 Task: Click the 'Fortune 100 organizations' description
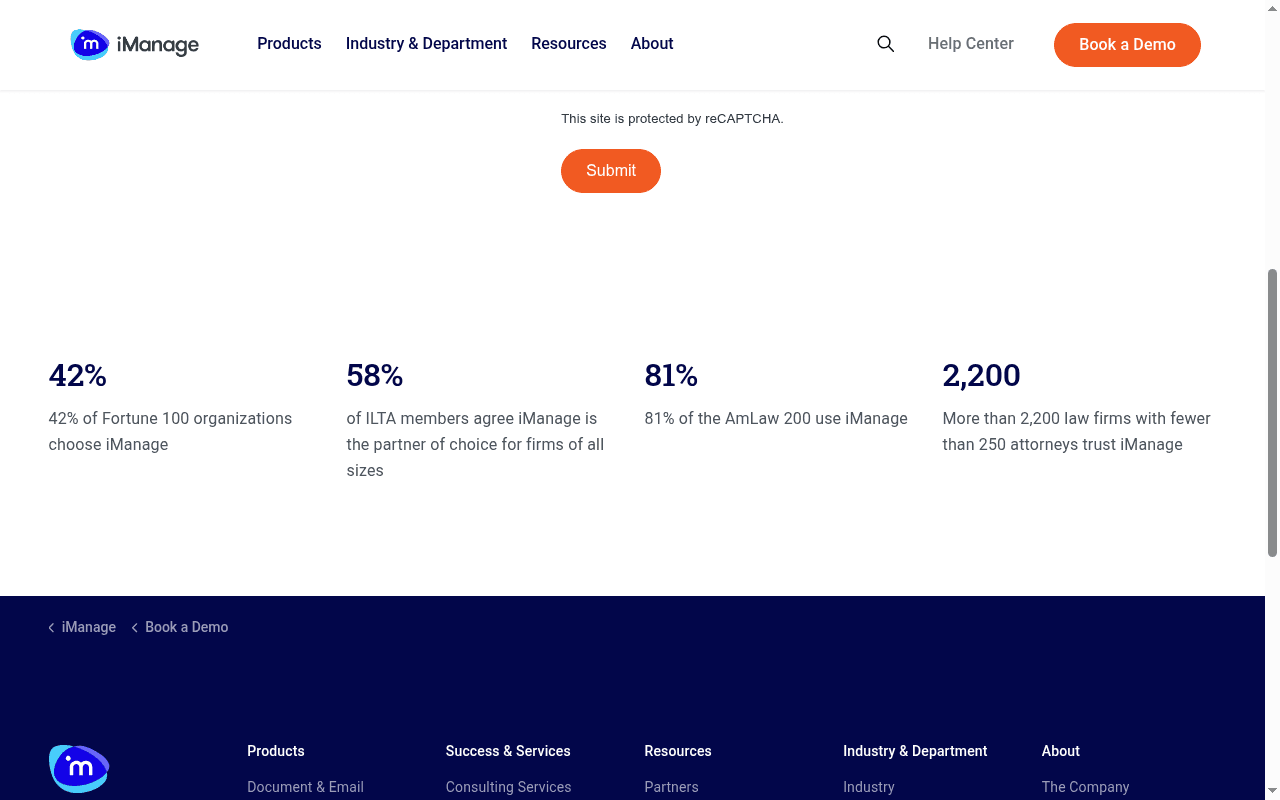coord(170,432)
